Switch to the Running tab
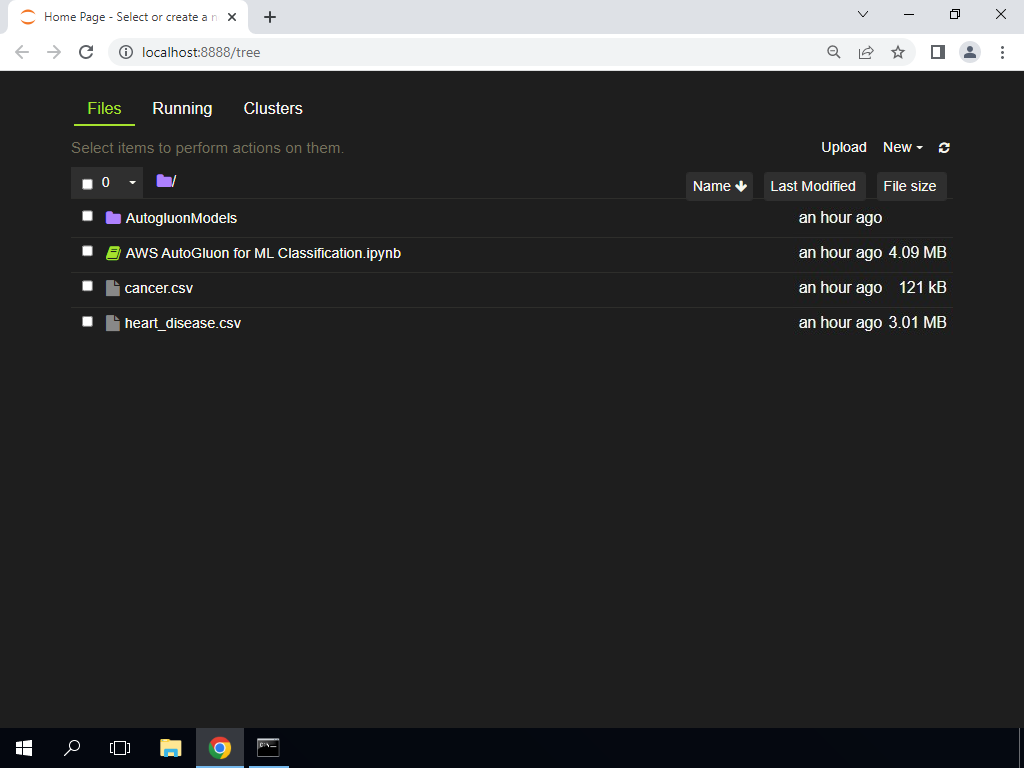The width and height of the screenshot is (1024, 768). pos(182,108)
